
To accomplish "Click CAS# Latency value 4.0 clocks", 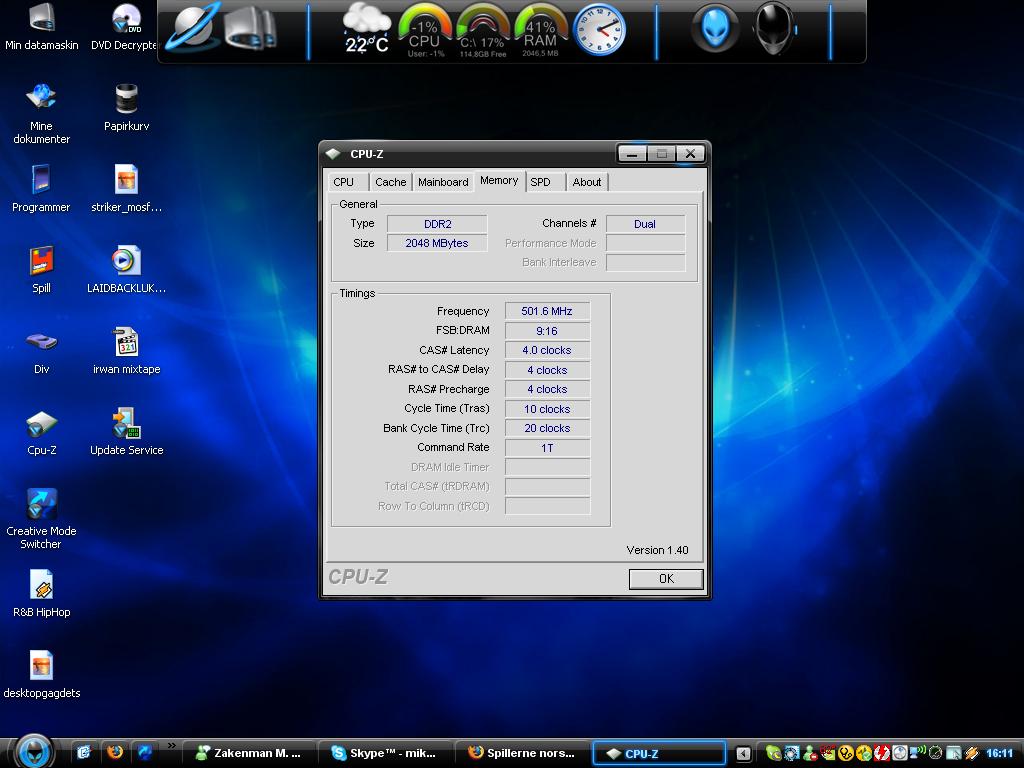I will [547, 351].
